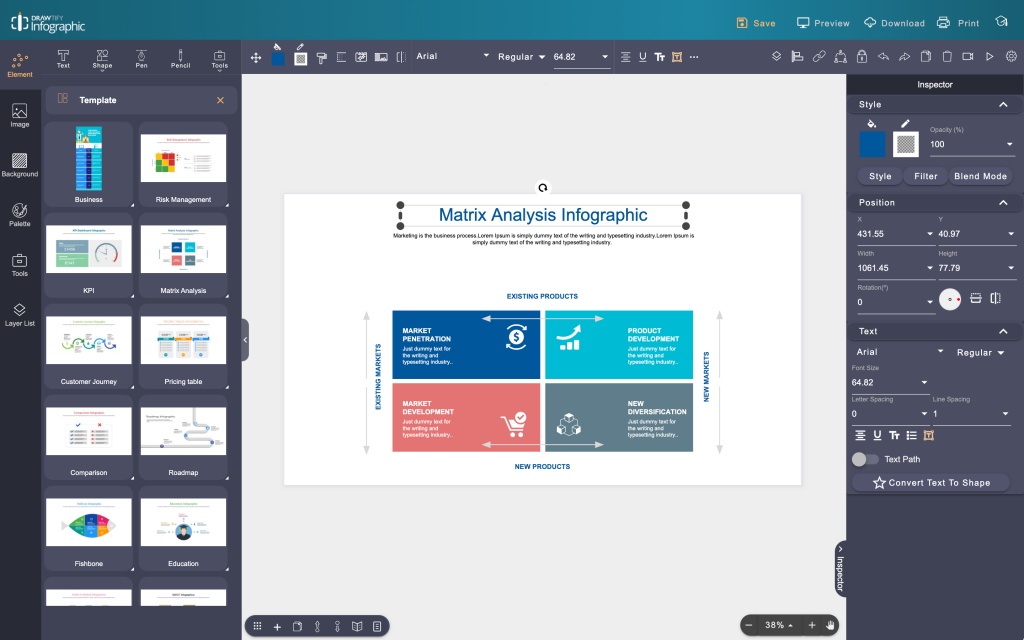Open the Image panel in left sidebar
Viewport: 1024px width, 640px height.
(x=19, y=113)
